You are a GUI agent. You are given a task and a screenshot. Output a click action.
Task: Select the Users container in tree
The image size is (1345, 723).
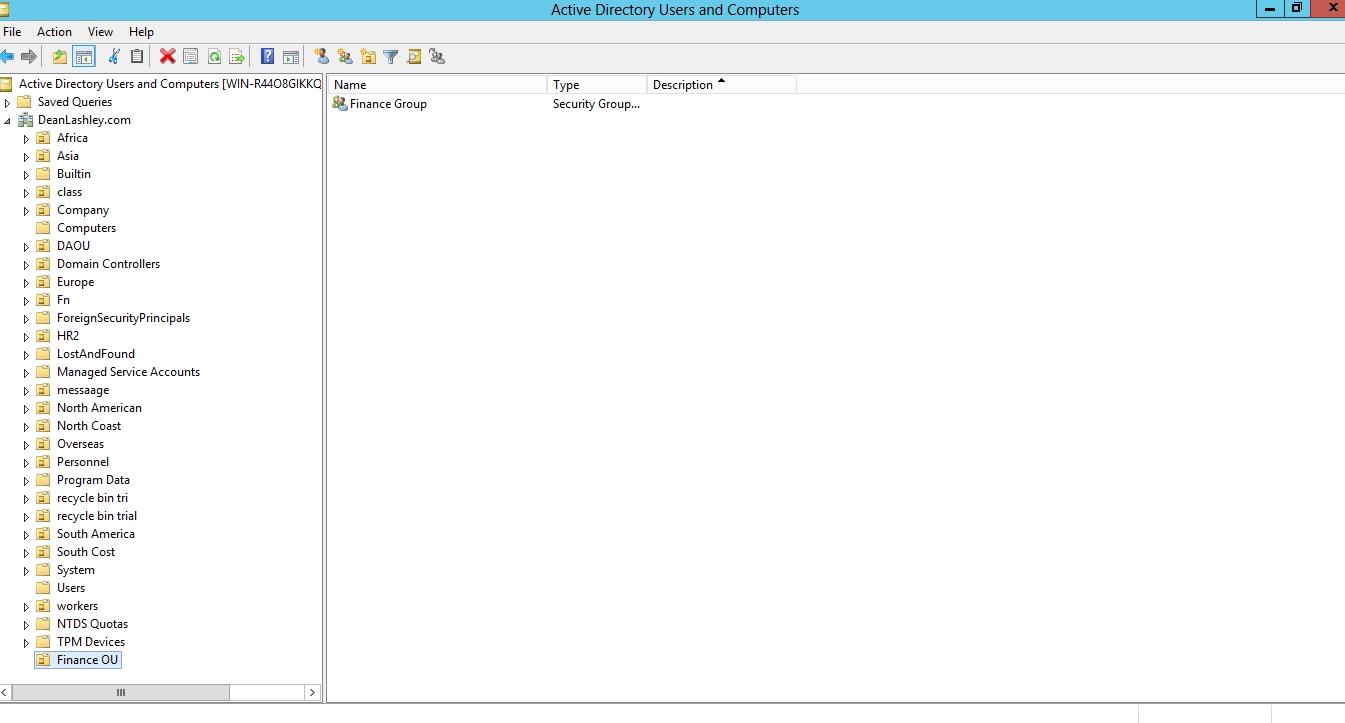point(71,588)
